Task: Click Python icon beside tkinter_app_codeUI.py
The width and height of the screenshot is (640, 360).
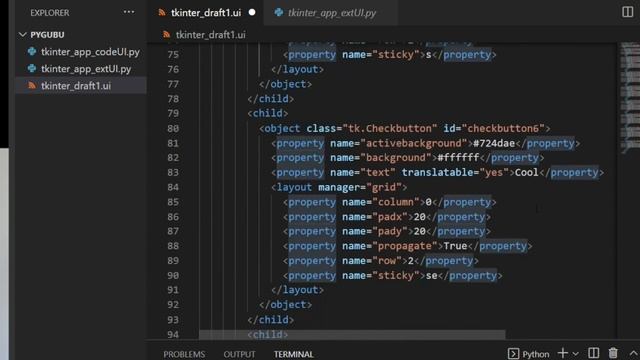Action: click(32, 52)
